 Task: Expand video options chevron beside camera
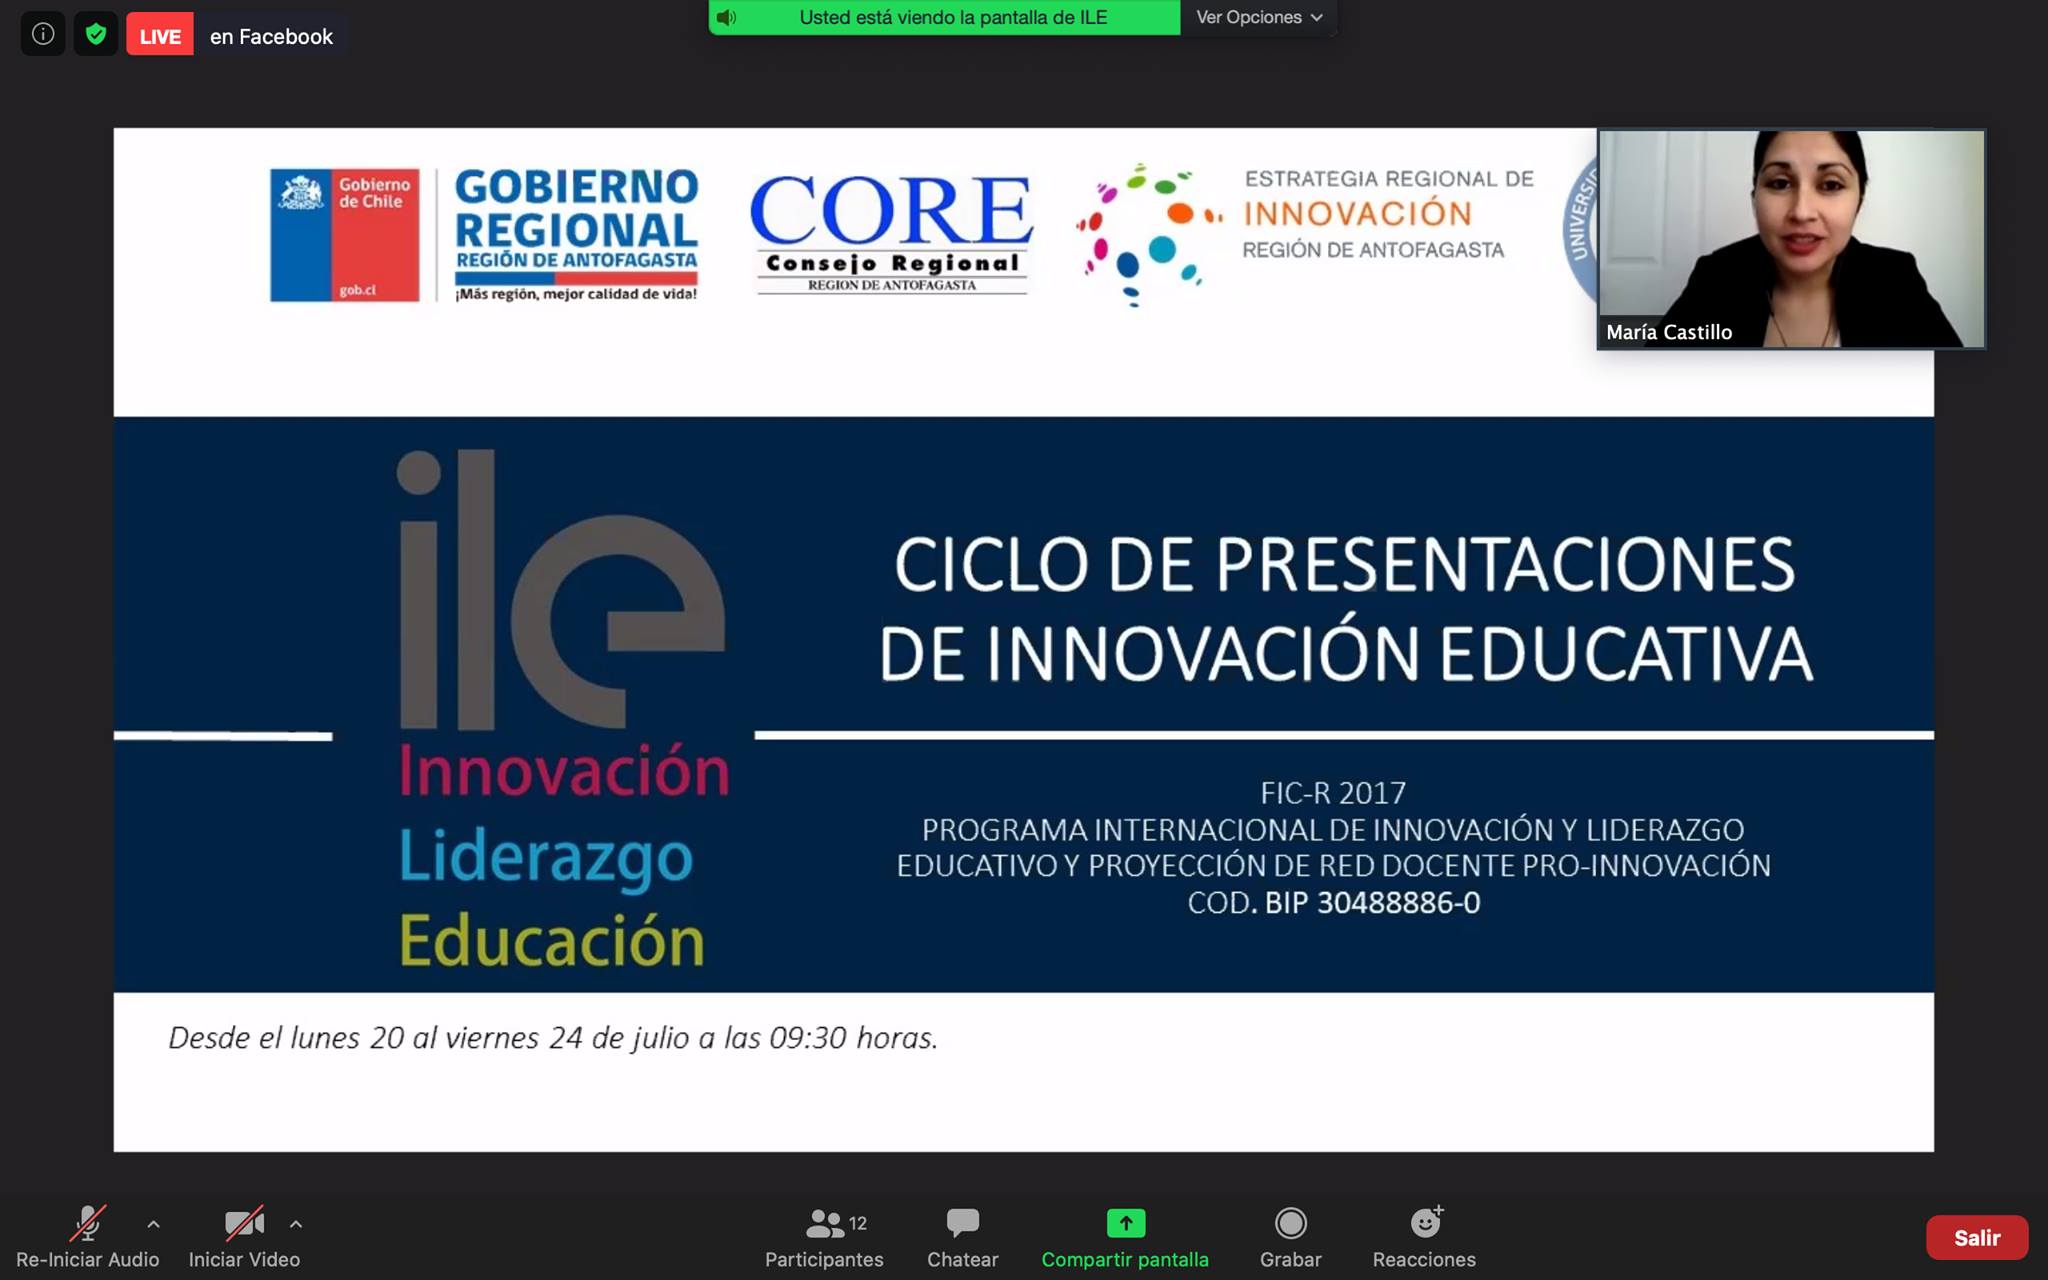click(296, 1224)
